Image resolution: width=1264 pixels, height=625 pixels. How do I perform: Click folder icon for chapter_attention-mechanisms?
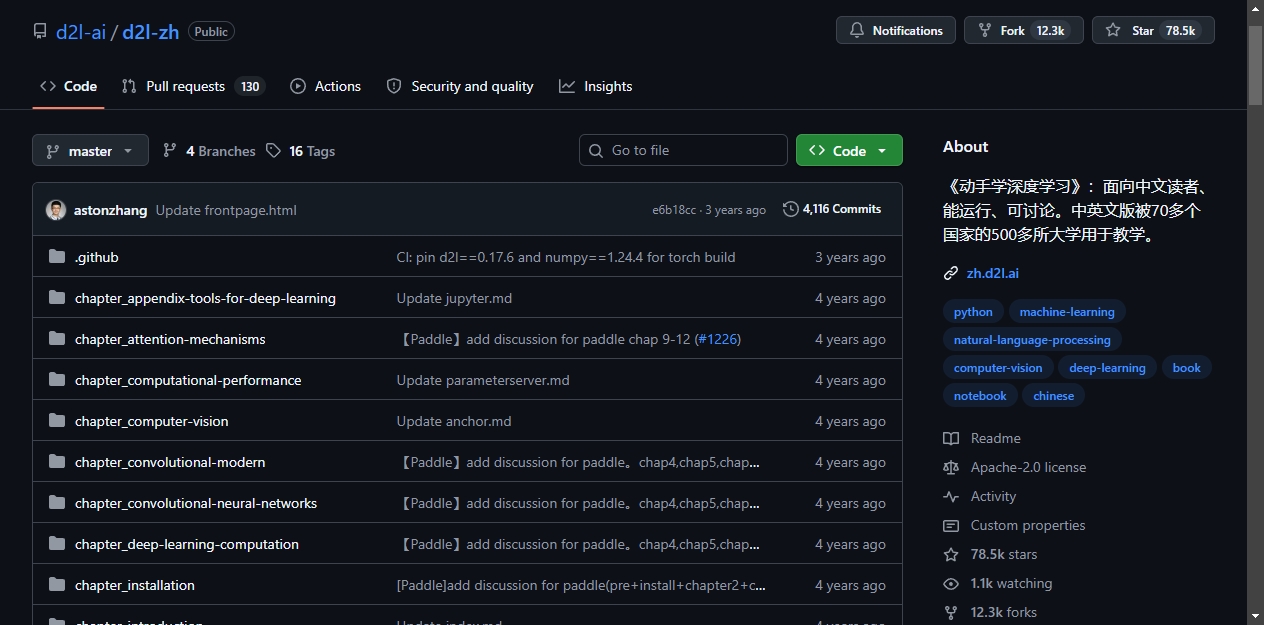click(x=57, y=339)
